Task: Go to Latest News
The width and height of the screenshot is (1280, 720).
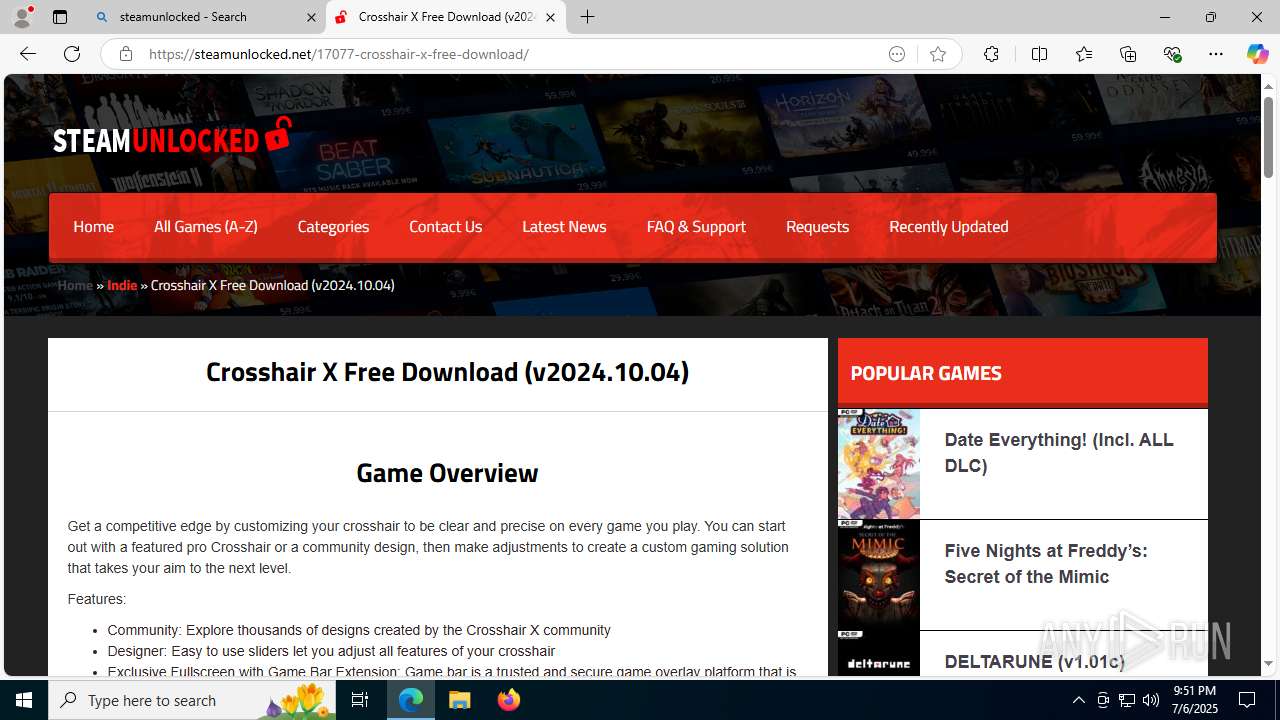Action: (564, 227)
